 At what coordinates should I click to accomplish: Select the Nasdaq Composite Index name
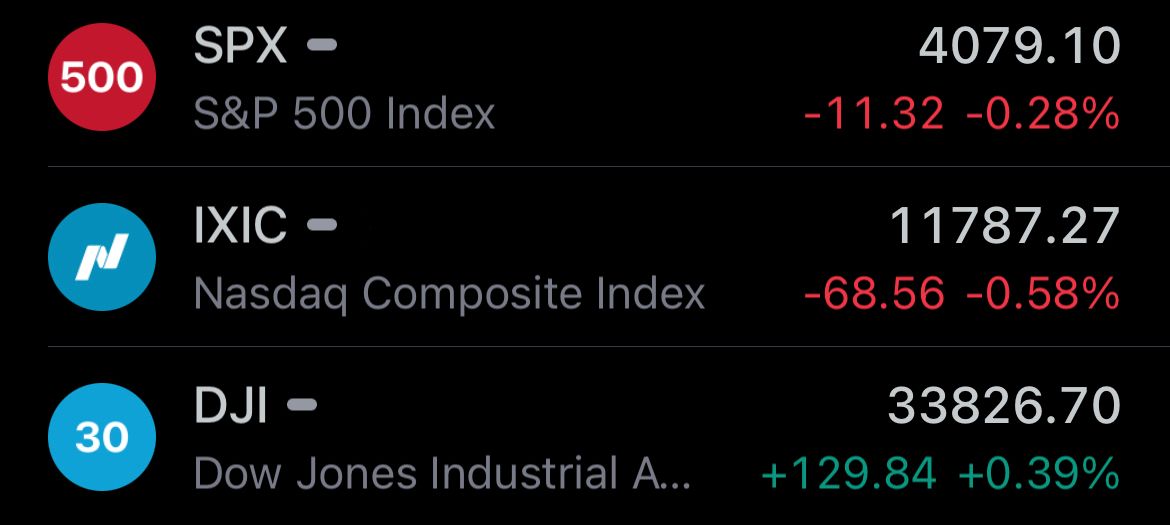click(x=449, y=295)
